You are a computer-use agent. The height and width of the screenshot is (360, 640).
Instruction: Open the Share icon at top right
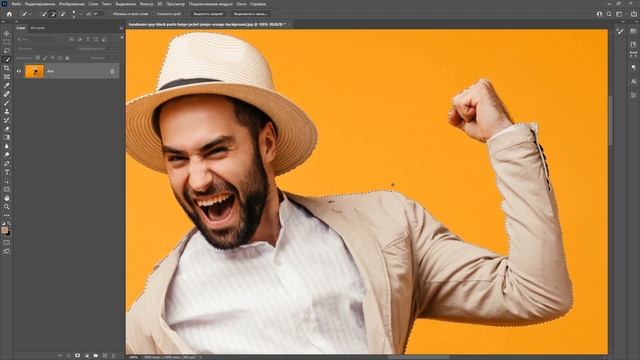pyautogui.click(x=634, y=14)
